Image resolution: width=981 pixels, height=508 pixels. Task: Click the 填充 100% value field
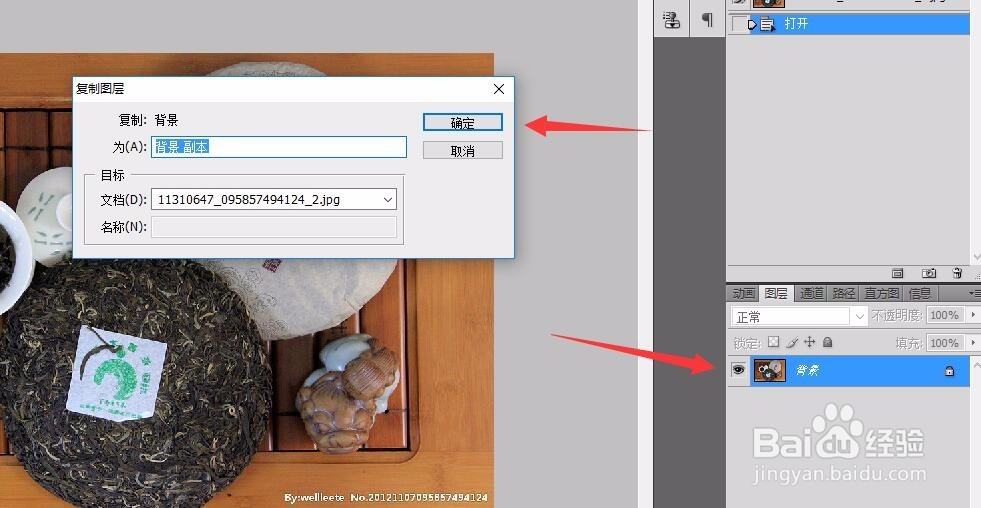[x=945, y=343]
